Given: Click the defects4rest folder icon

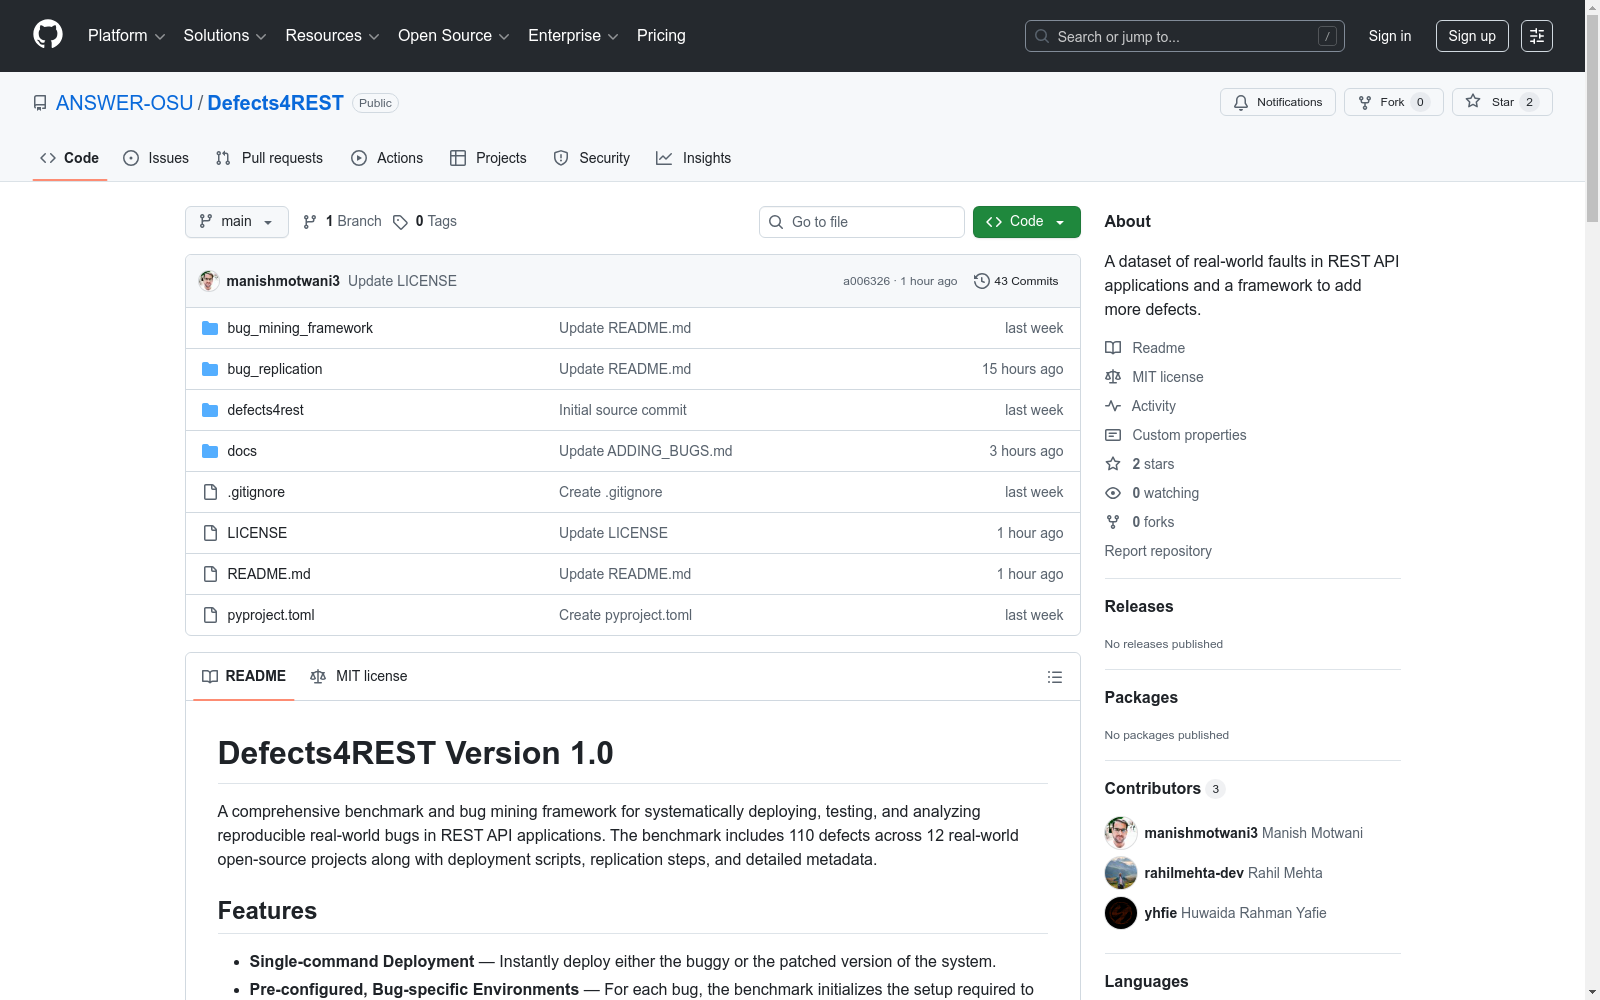Looking at the screenshot, I should 210,410.
